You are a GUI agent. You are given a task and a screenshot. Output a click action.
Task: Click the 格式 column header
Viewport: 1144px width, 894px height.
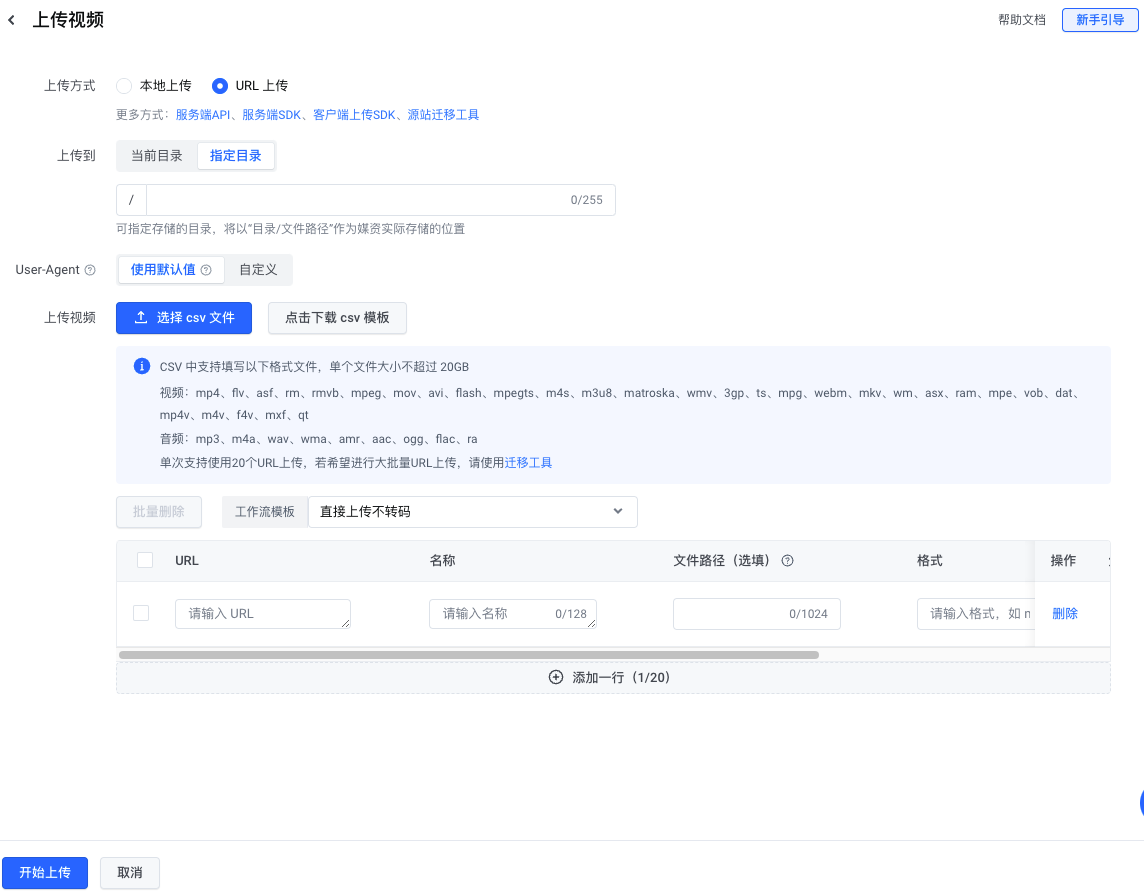(930, 561)
